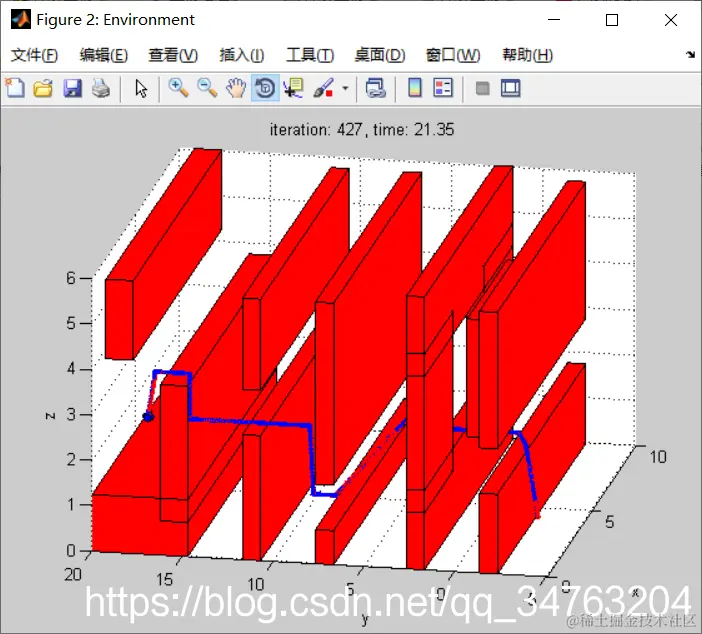Open the 插入(I) menu
702x634 pixels.
pos(242,55)
